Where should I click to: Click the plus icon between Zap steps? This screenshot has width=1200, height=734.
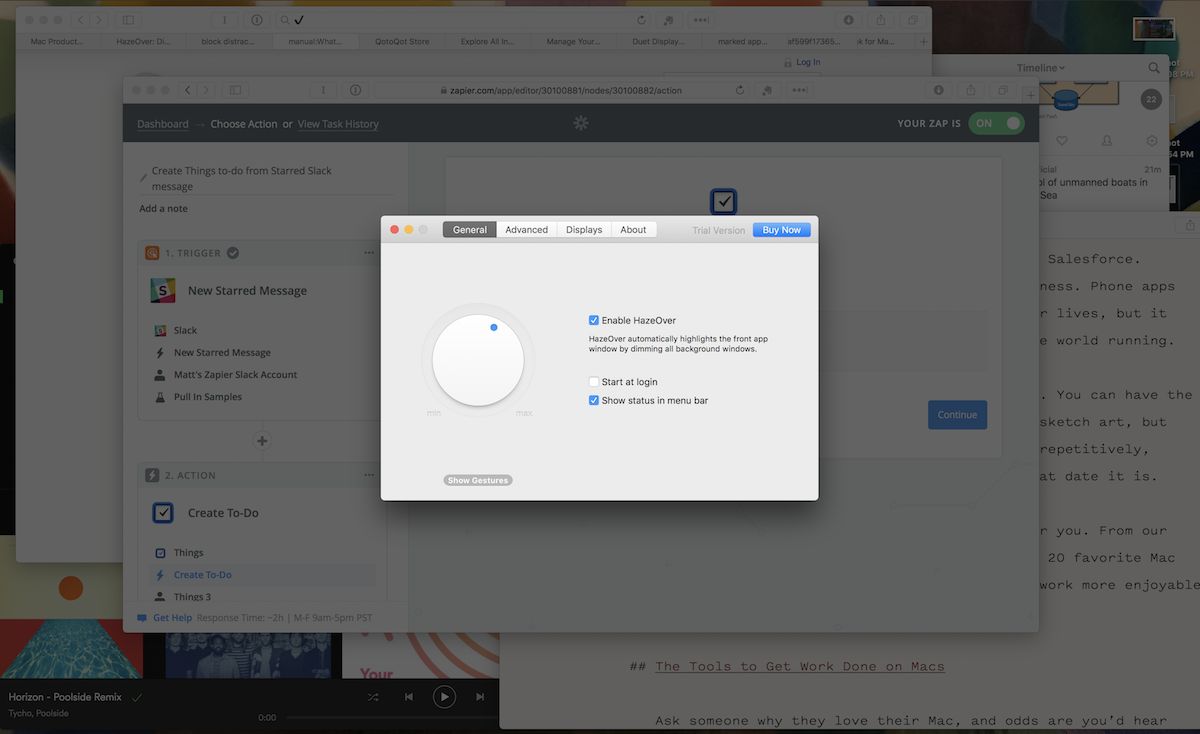point(262,440)
